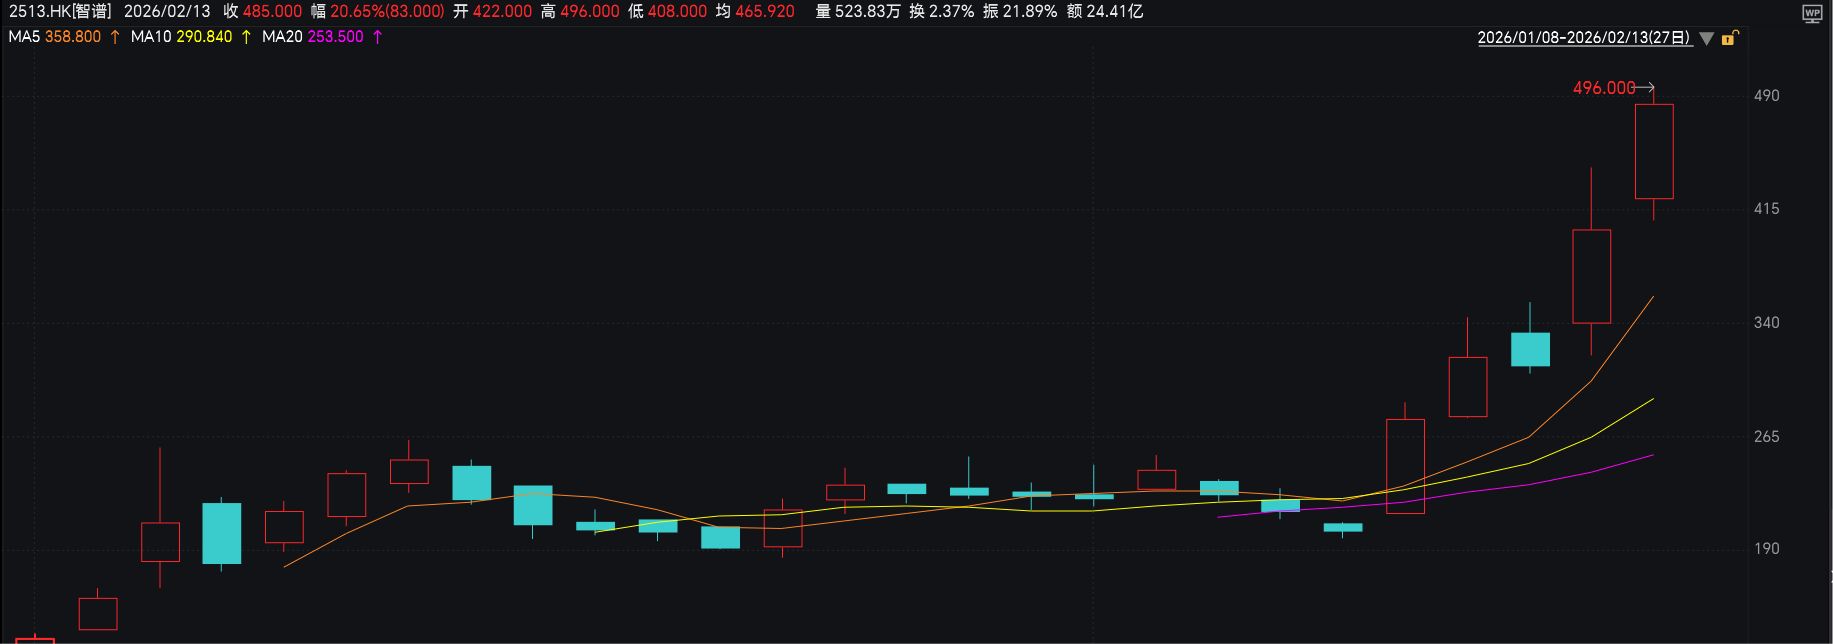Select the MA20 indicator label
Screen dimensions: 1833x644
point(282,37)
